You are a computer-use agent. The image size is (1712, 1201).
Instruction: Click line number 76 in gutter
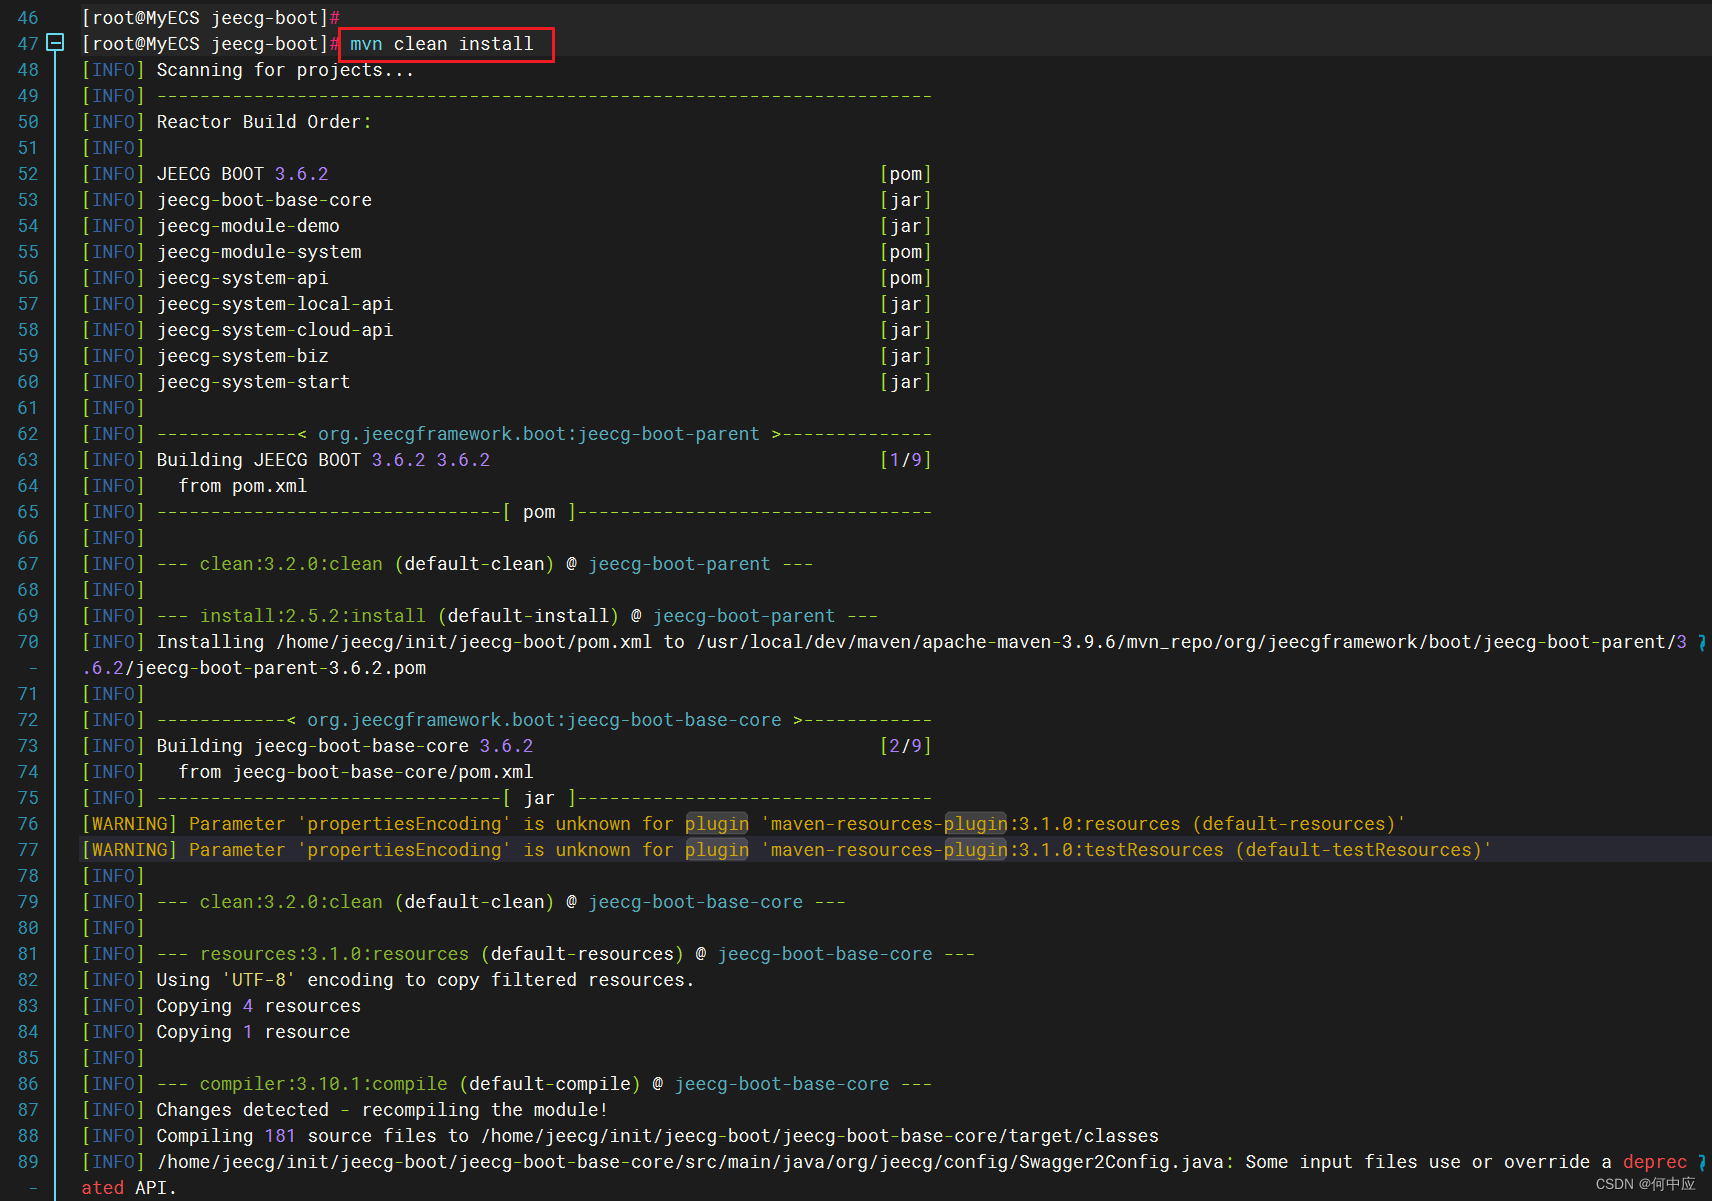[28, 824]
